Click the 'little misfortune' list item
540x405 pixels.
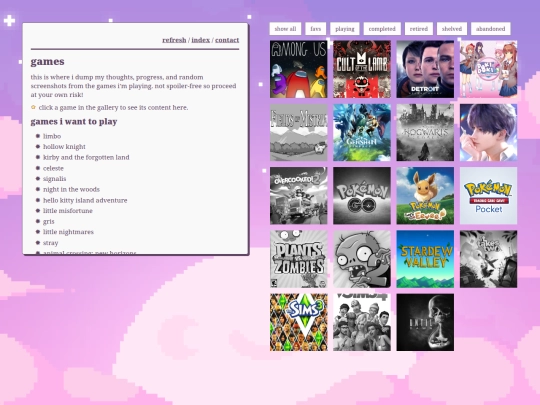point(68,211)
